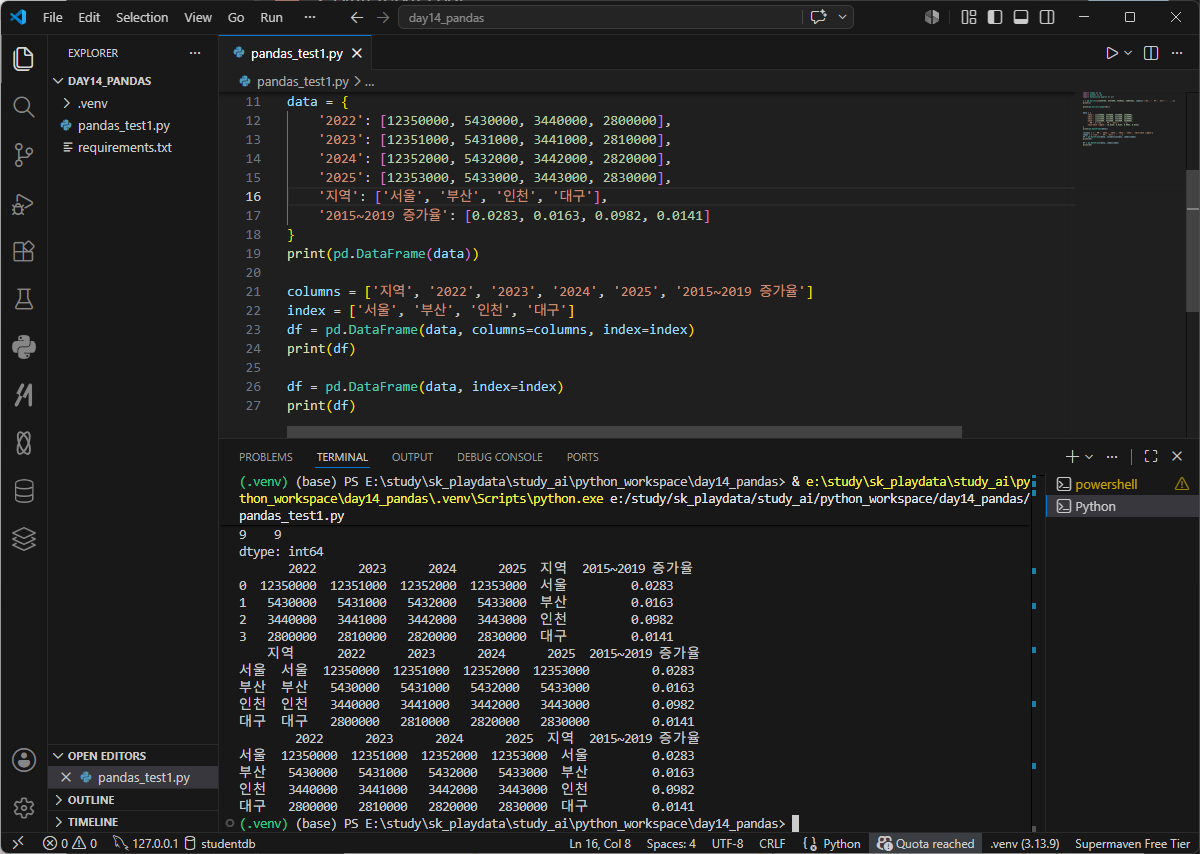Open the Explorer Views and More Actions ellipsis
Image resolution: width=1200 pixels, height=854 pixels.
click(194, 53)
